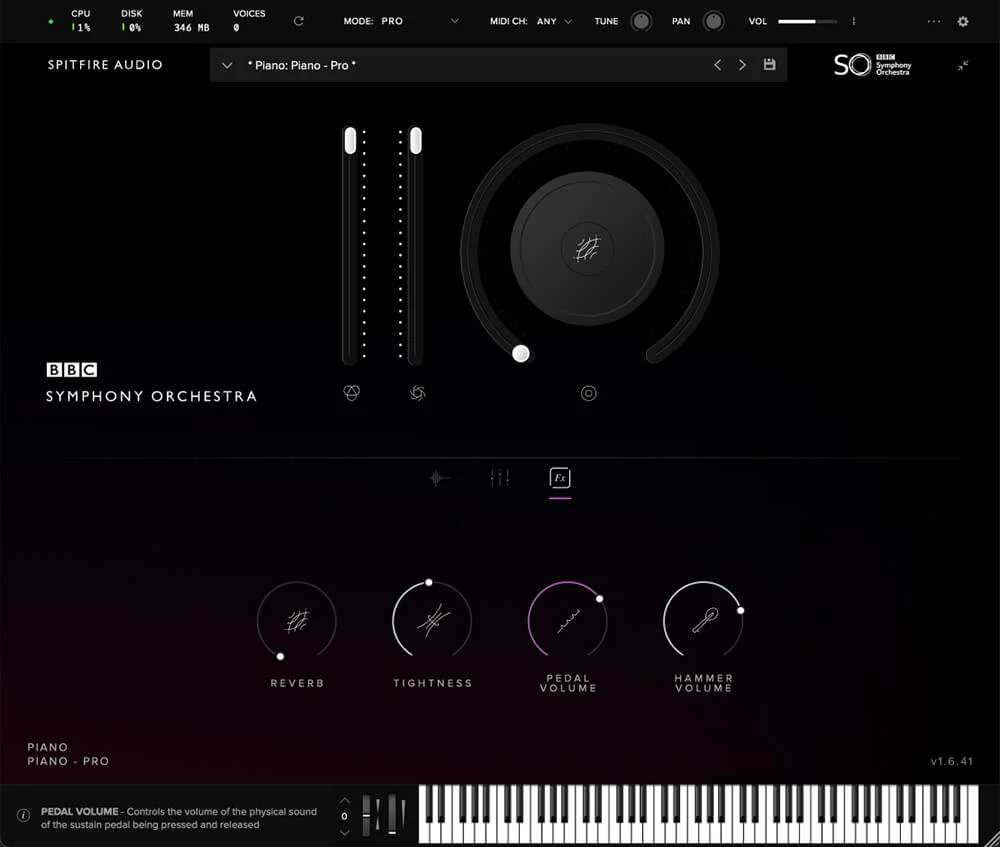Click the modulation wheel strip beside the keyboard

392,814
